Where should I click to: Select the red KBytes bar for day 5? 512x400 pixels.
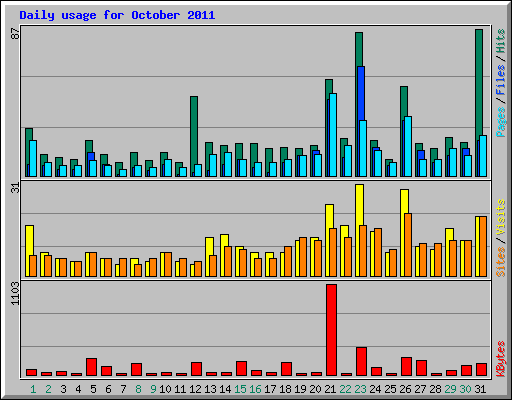click(x=91, y=367)
